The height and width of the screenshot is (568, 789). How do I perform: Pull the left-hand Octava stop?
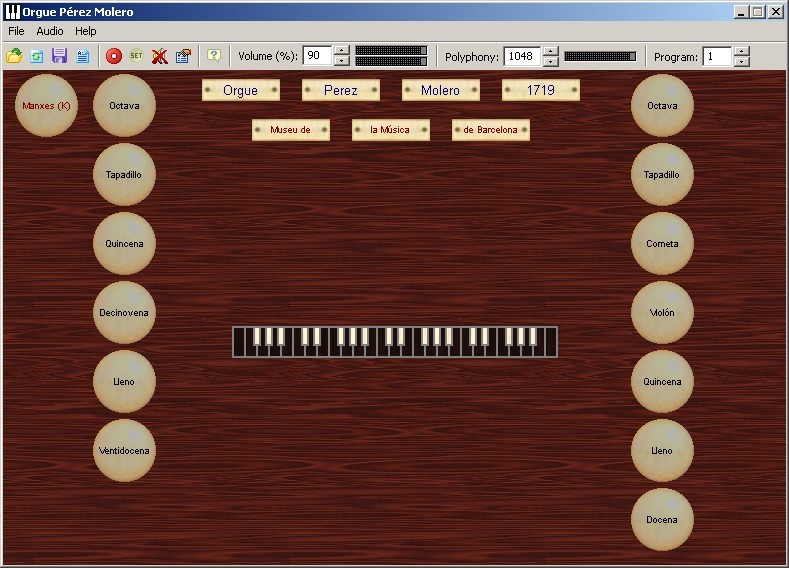coord(124,106)
